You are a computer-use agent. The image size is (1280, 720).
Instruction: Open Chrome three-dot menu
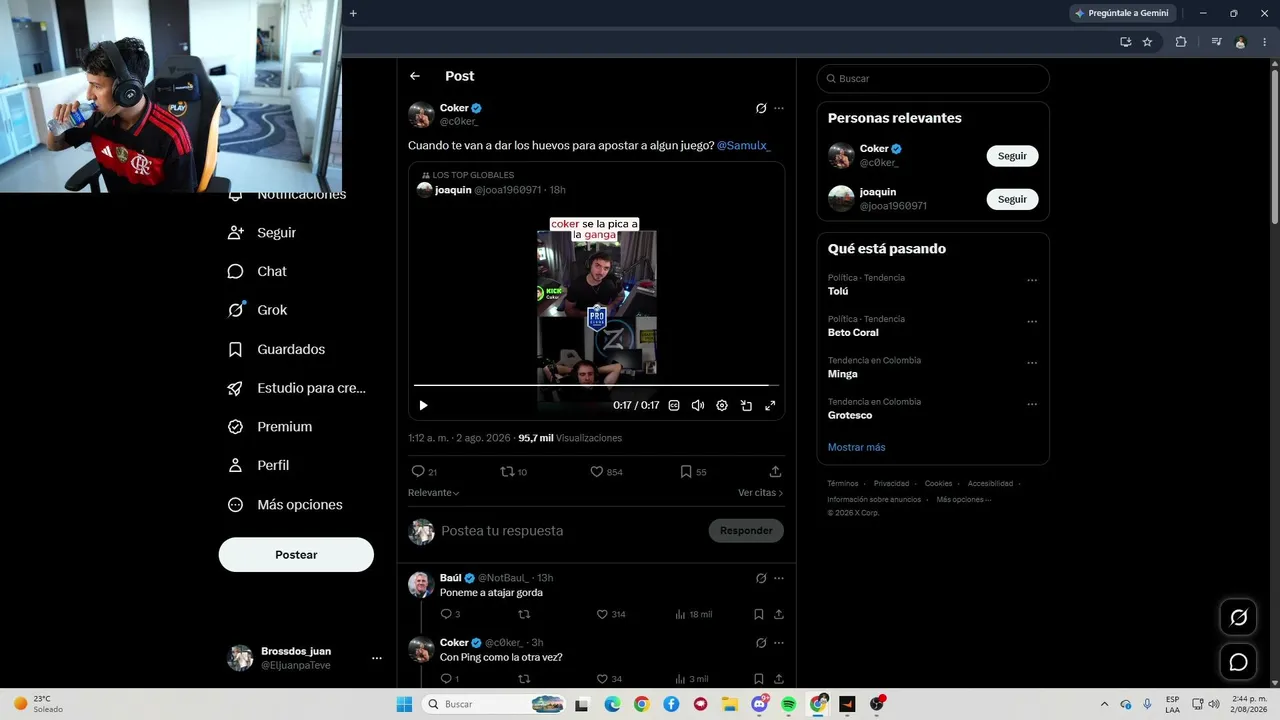[x=1264, y=42]
